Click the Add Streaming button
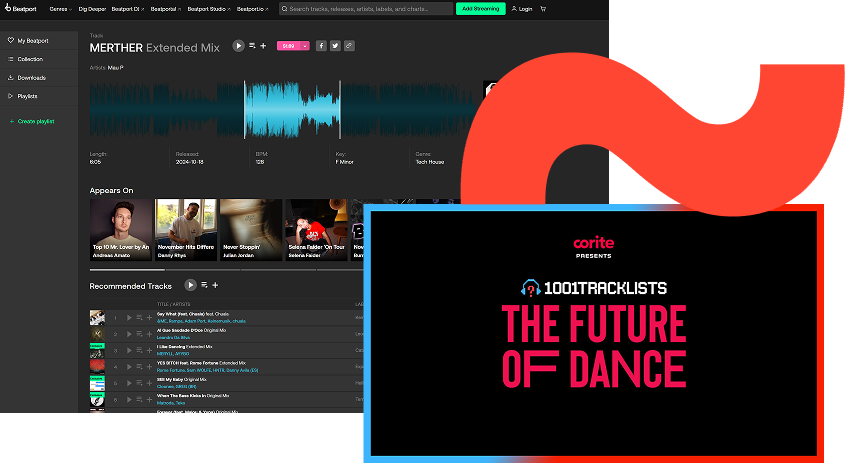Screen dimensions: 845x463 [x=481, y=9]
